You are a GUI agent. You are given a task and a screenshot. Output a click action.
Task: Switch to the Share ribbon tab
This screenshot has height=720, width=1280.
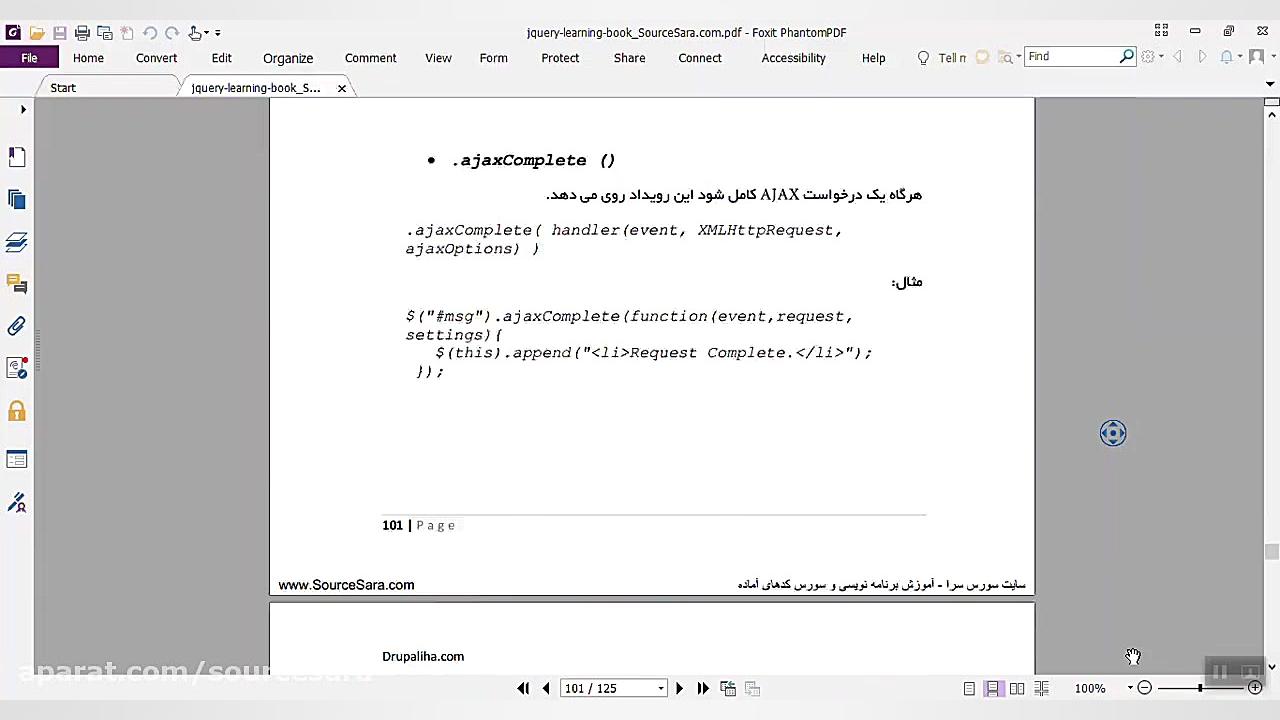(630, 58)
